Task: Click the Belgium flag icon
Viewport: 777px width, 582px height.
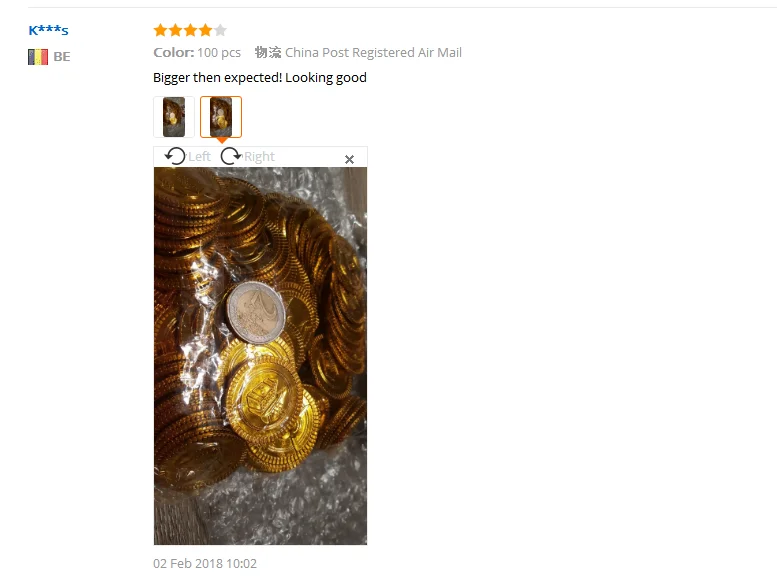Action: (x=38, y=57)
